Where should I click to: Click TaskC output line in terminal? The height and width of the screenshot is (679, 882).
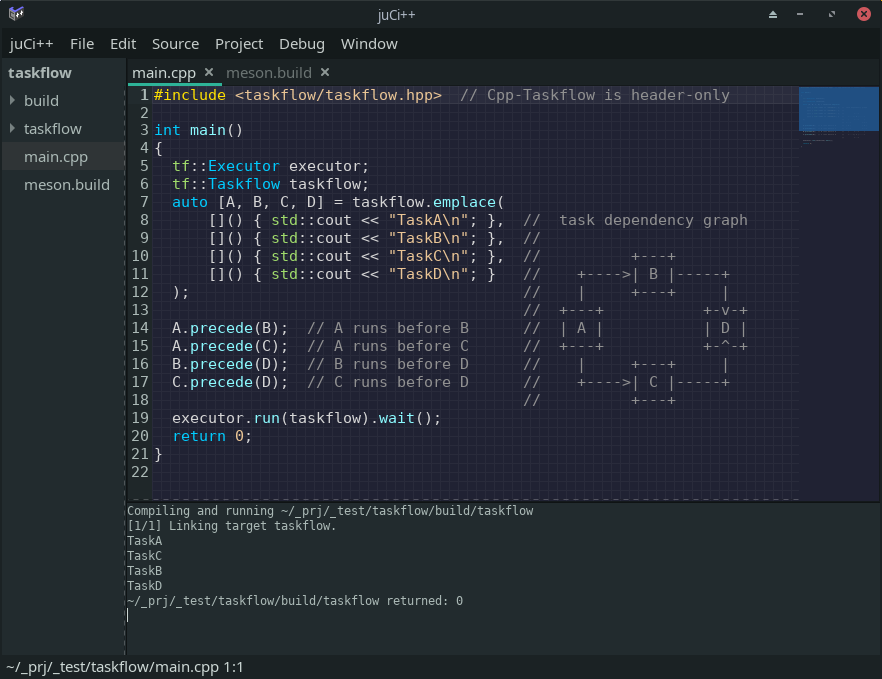click(x=145, y=556)
